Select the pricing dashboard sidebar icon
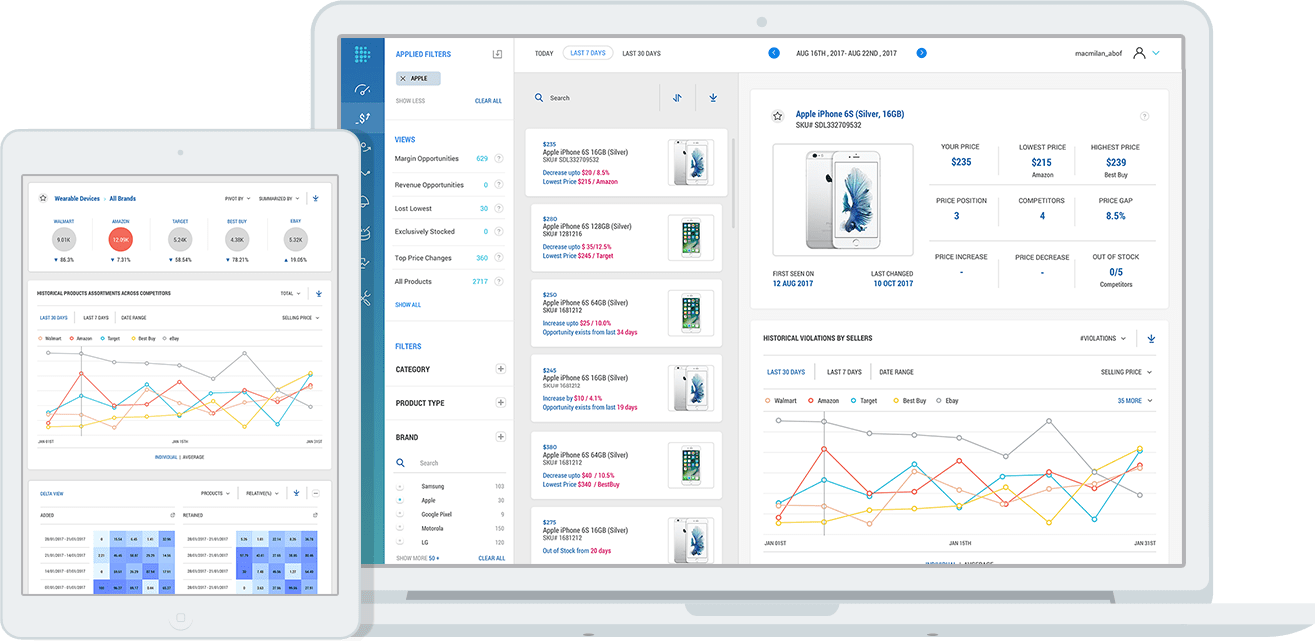Viewport: 1315px width, 641px height. point(363,116)
